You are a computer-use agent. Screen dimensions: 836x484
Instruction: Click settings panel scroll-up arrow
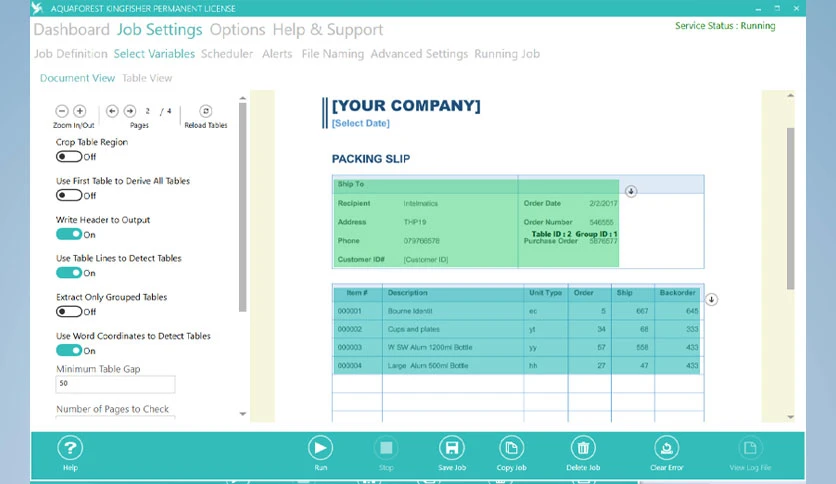243,99
